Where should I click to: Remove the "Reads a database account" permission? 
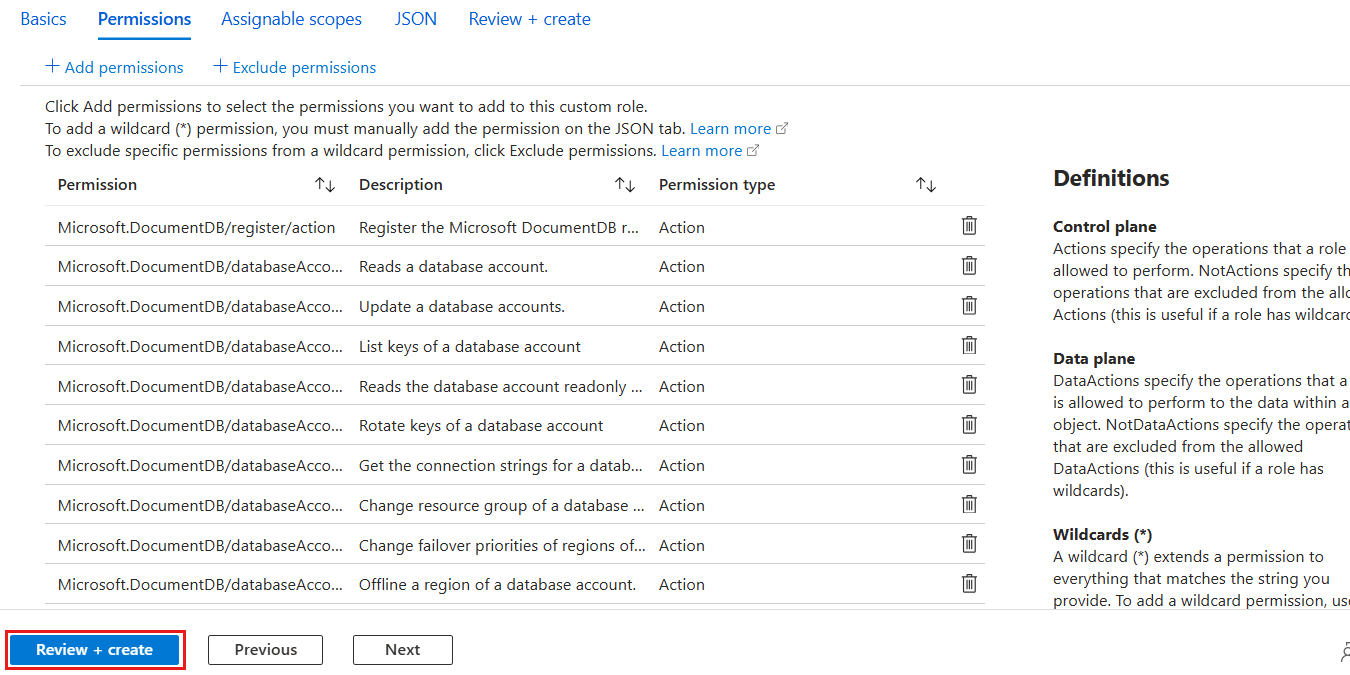(968, 265)
